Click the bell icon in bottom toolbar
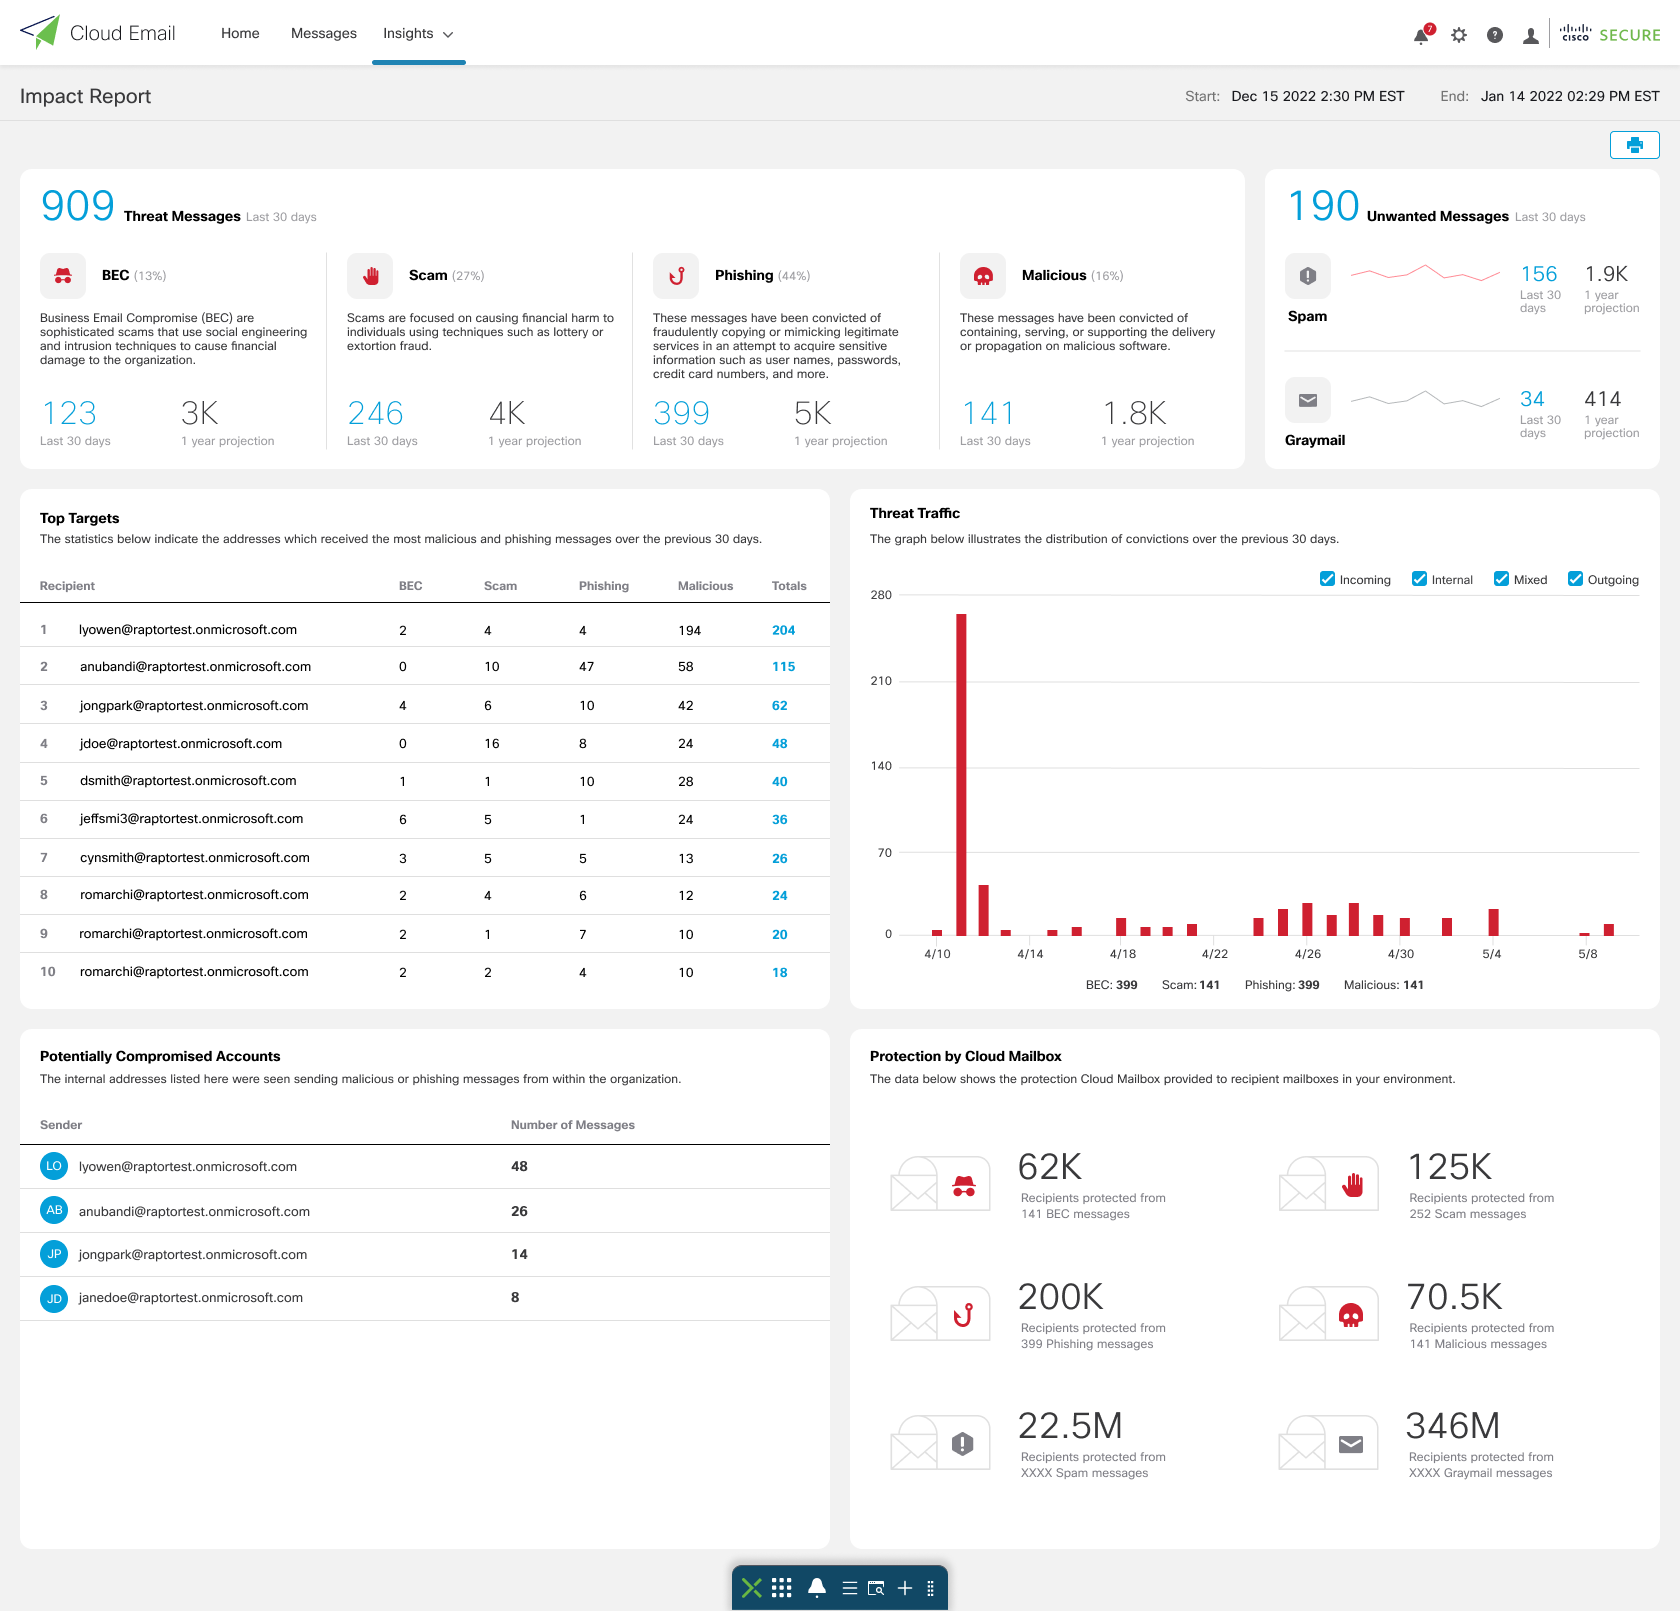The height and width of the screenshot is (1611, 1680). tap(817, 1588)
